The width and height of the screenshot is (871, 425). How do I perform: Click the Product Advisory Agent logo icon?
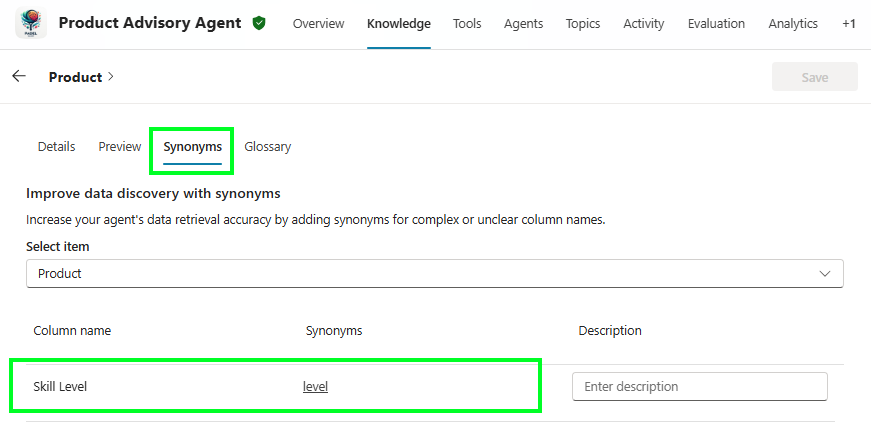31,23
